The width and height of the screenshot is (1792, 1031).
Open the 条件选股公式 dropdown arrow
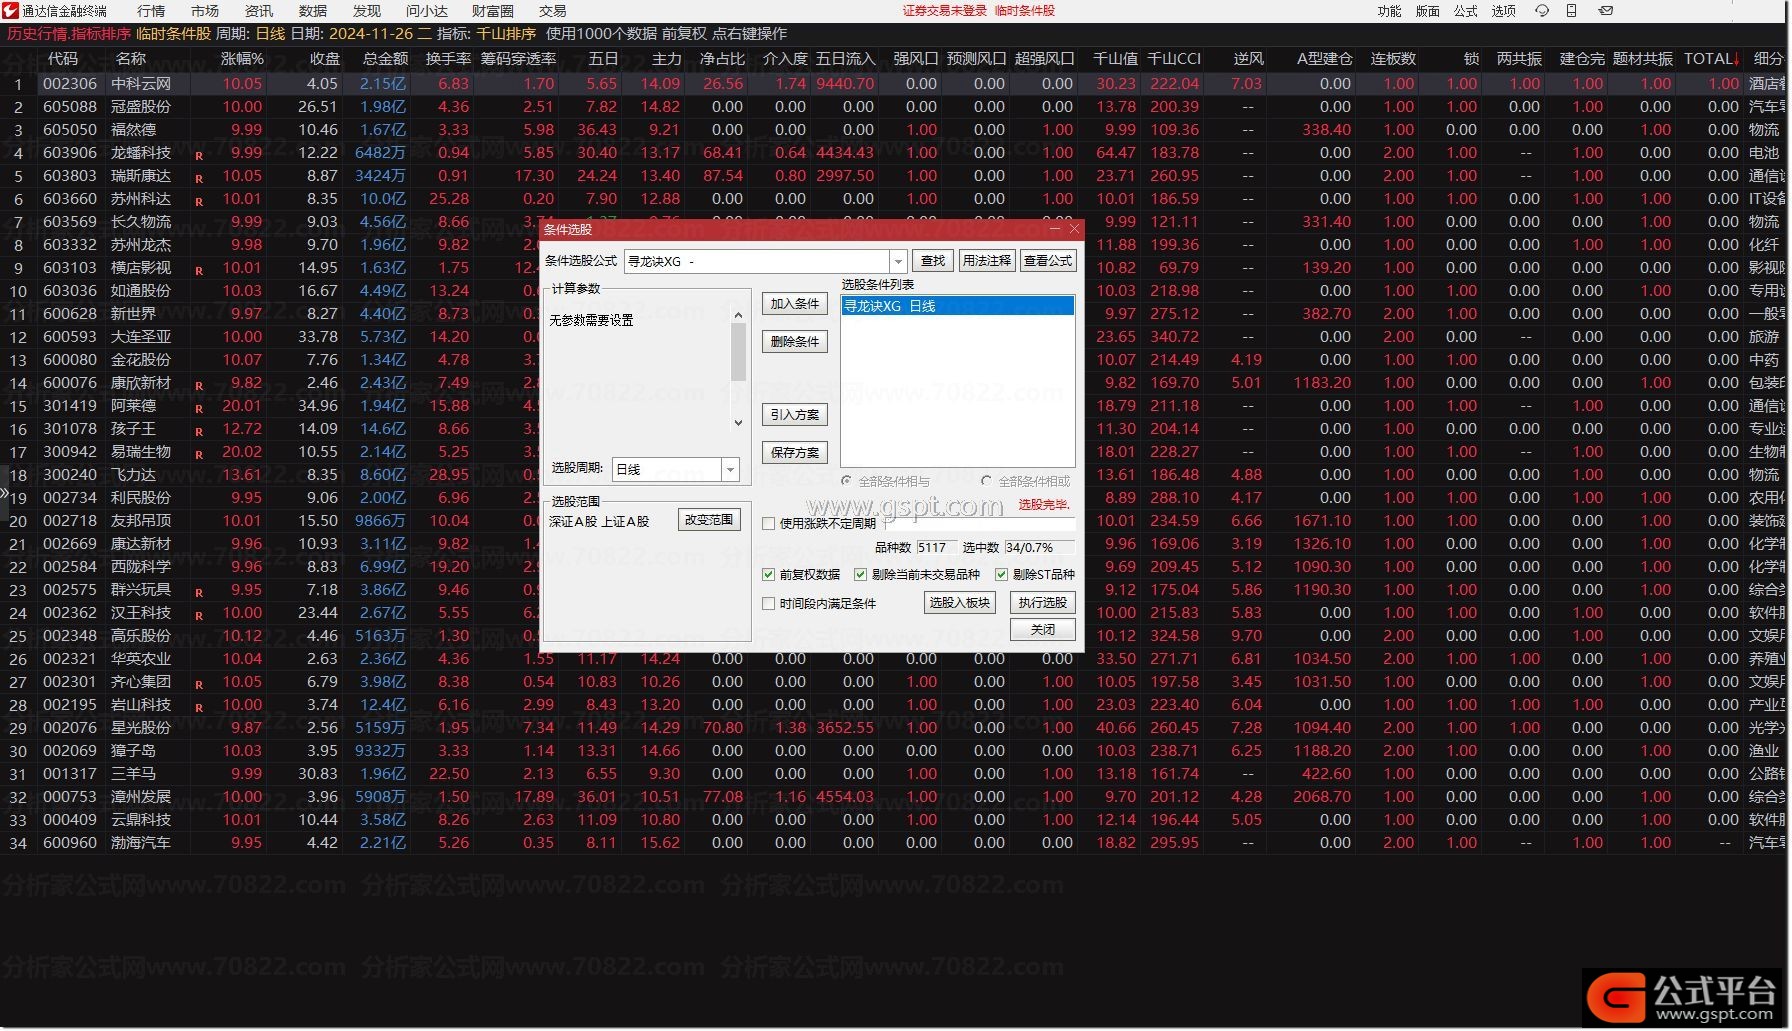(x=897, y=262)
